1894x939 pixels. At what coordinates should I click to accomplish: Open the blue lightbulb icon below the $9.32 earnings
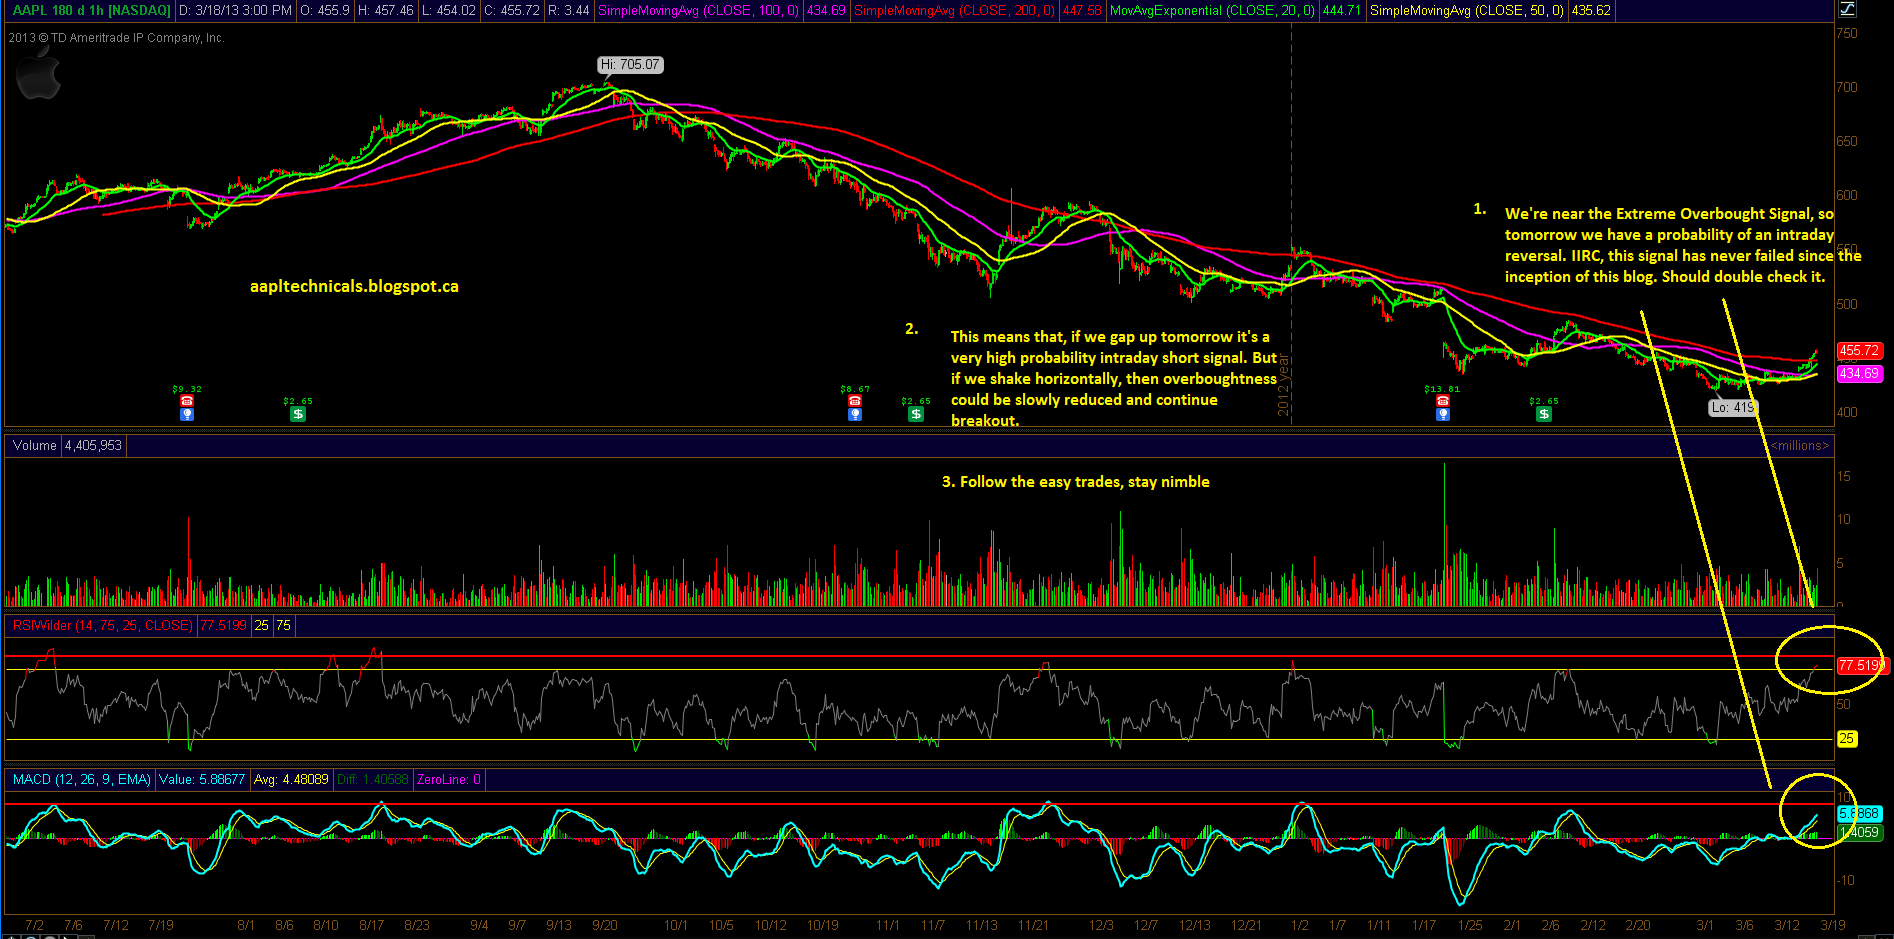(x=187, y=414)
